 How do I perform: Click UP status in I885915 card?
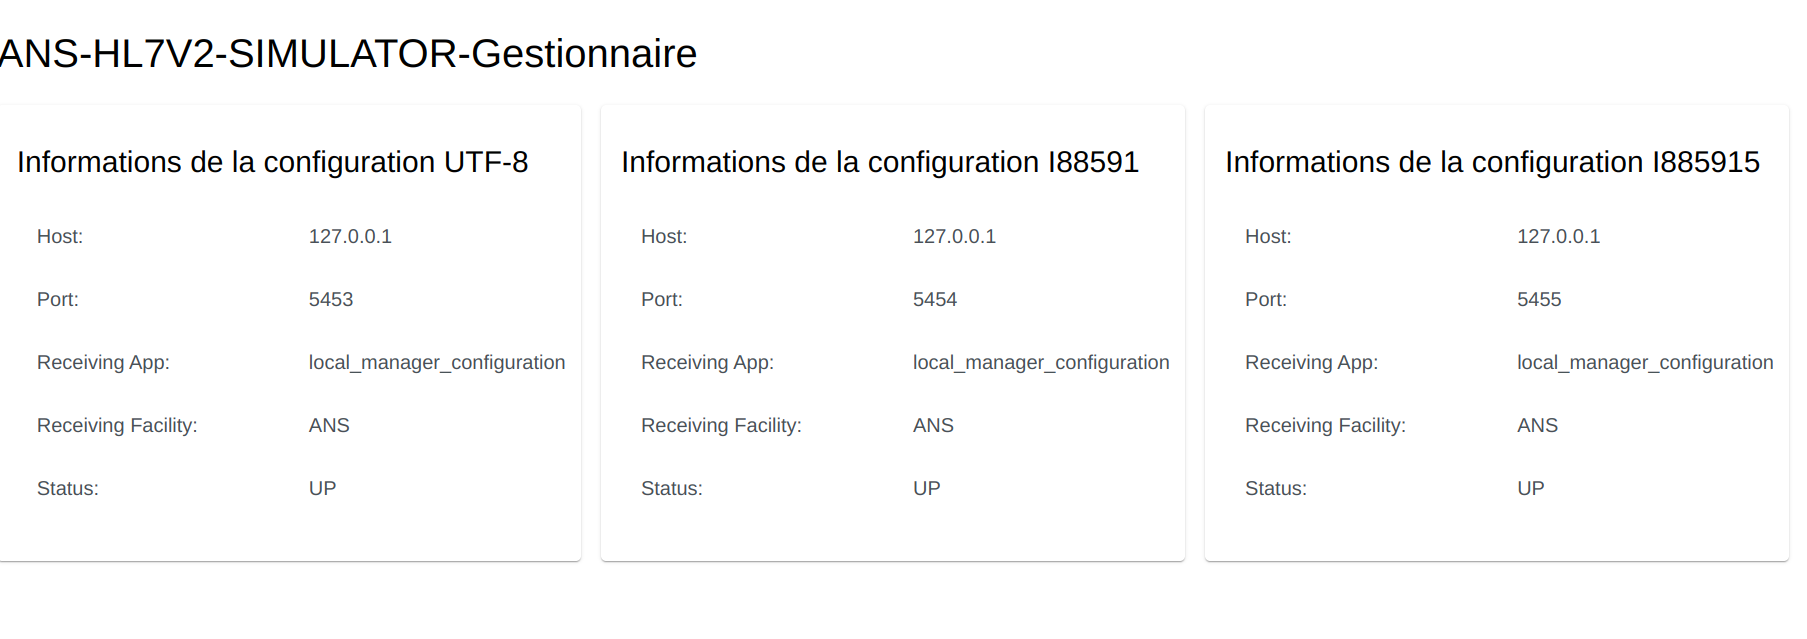pos(1530,489)
